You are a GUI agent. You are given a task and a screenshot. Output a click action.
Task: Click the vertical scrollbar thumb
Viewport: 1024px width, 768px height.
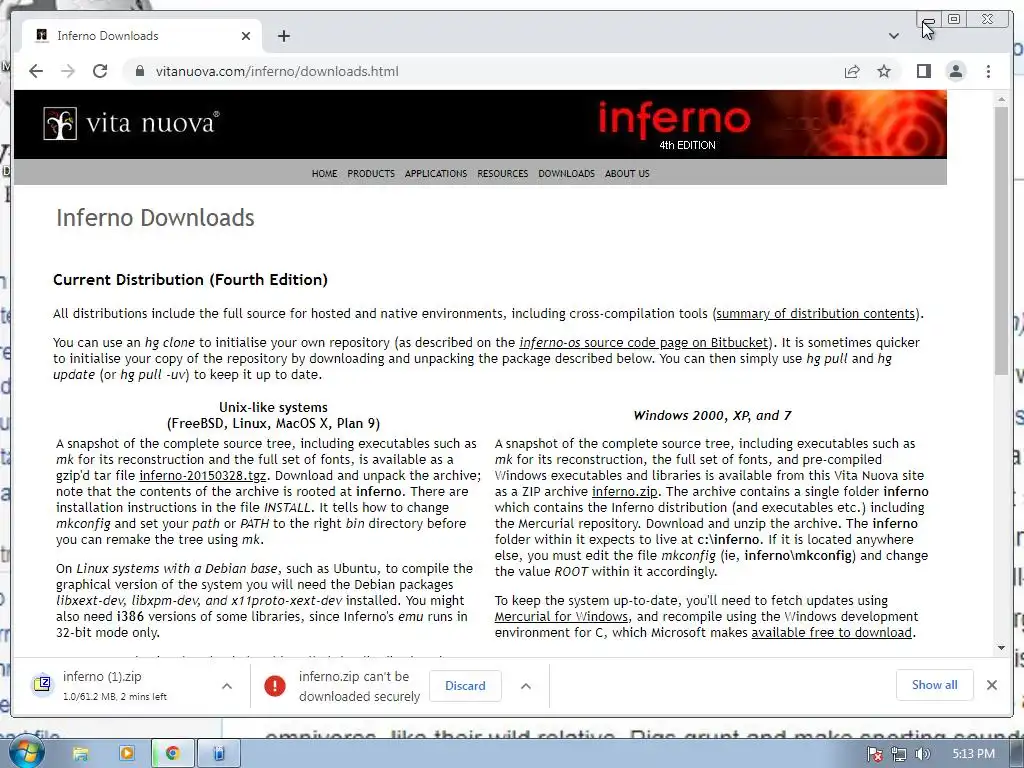[1001, 240]
